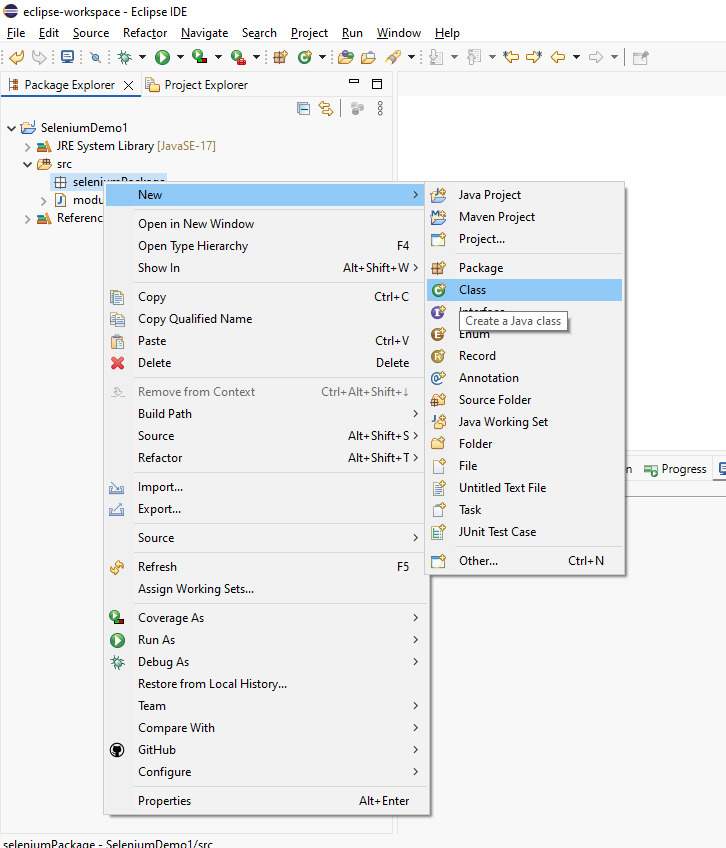Select the SeleniumDemo1 project tree row
Screen dimensions: 726x848
point(75,128)
